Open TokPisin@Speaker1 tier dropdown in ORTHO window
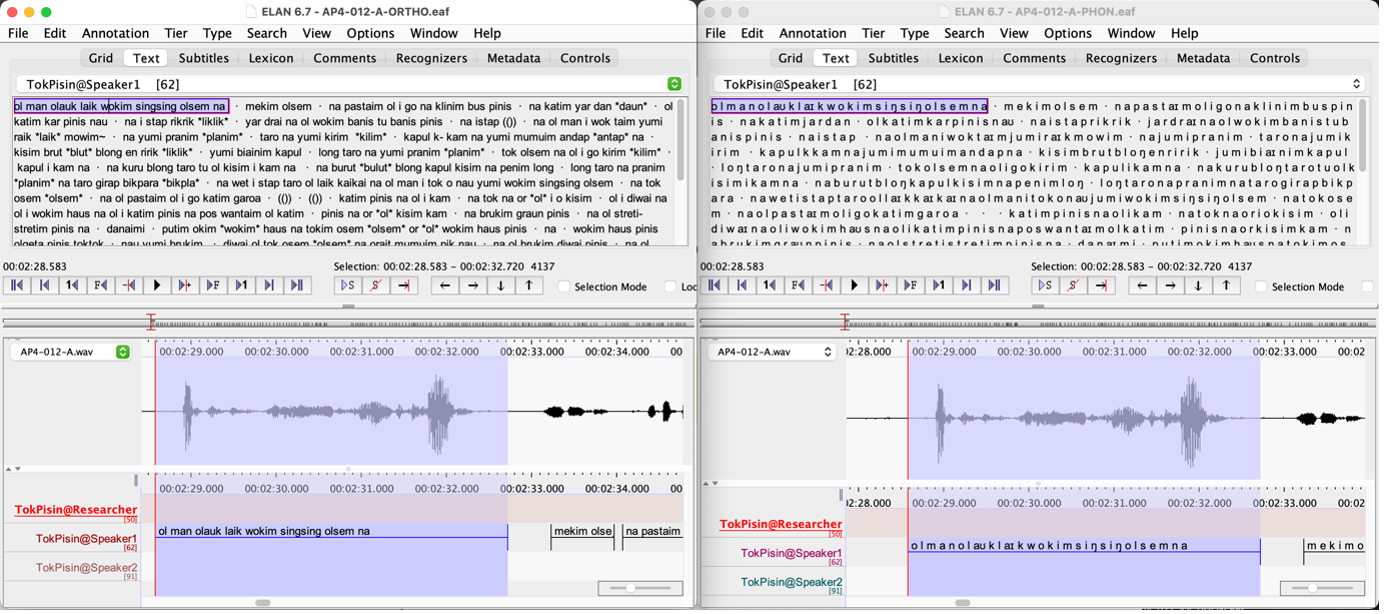Screen dimensions: 1384x614 coord(349,84)
